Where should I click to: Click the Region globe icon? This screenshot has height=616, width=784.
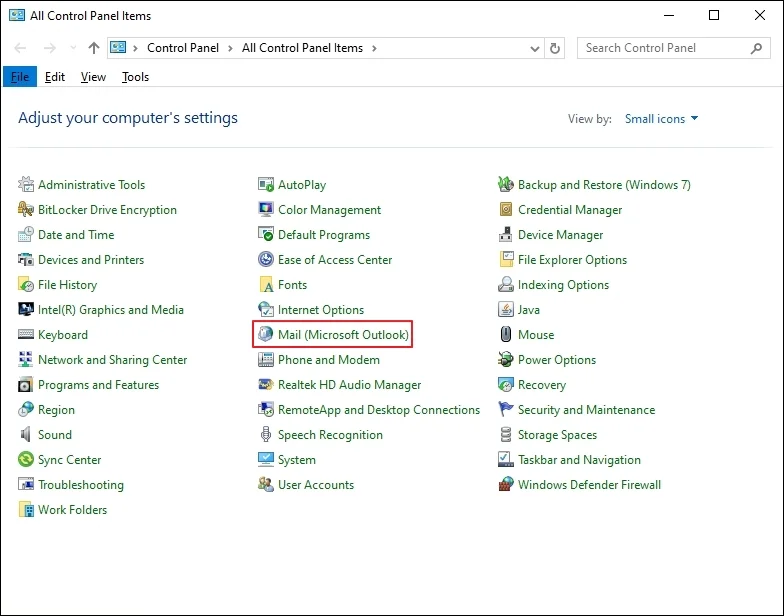(26, 410)
